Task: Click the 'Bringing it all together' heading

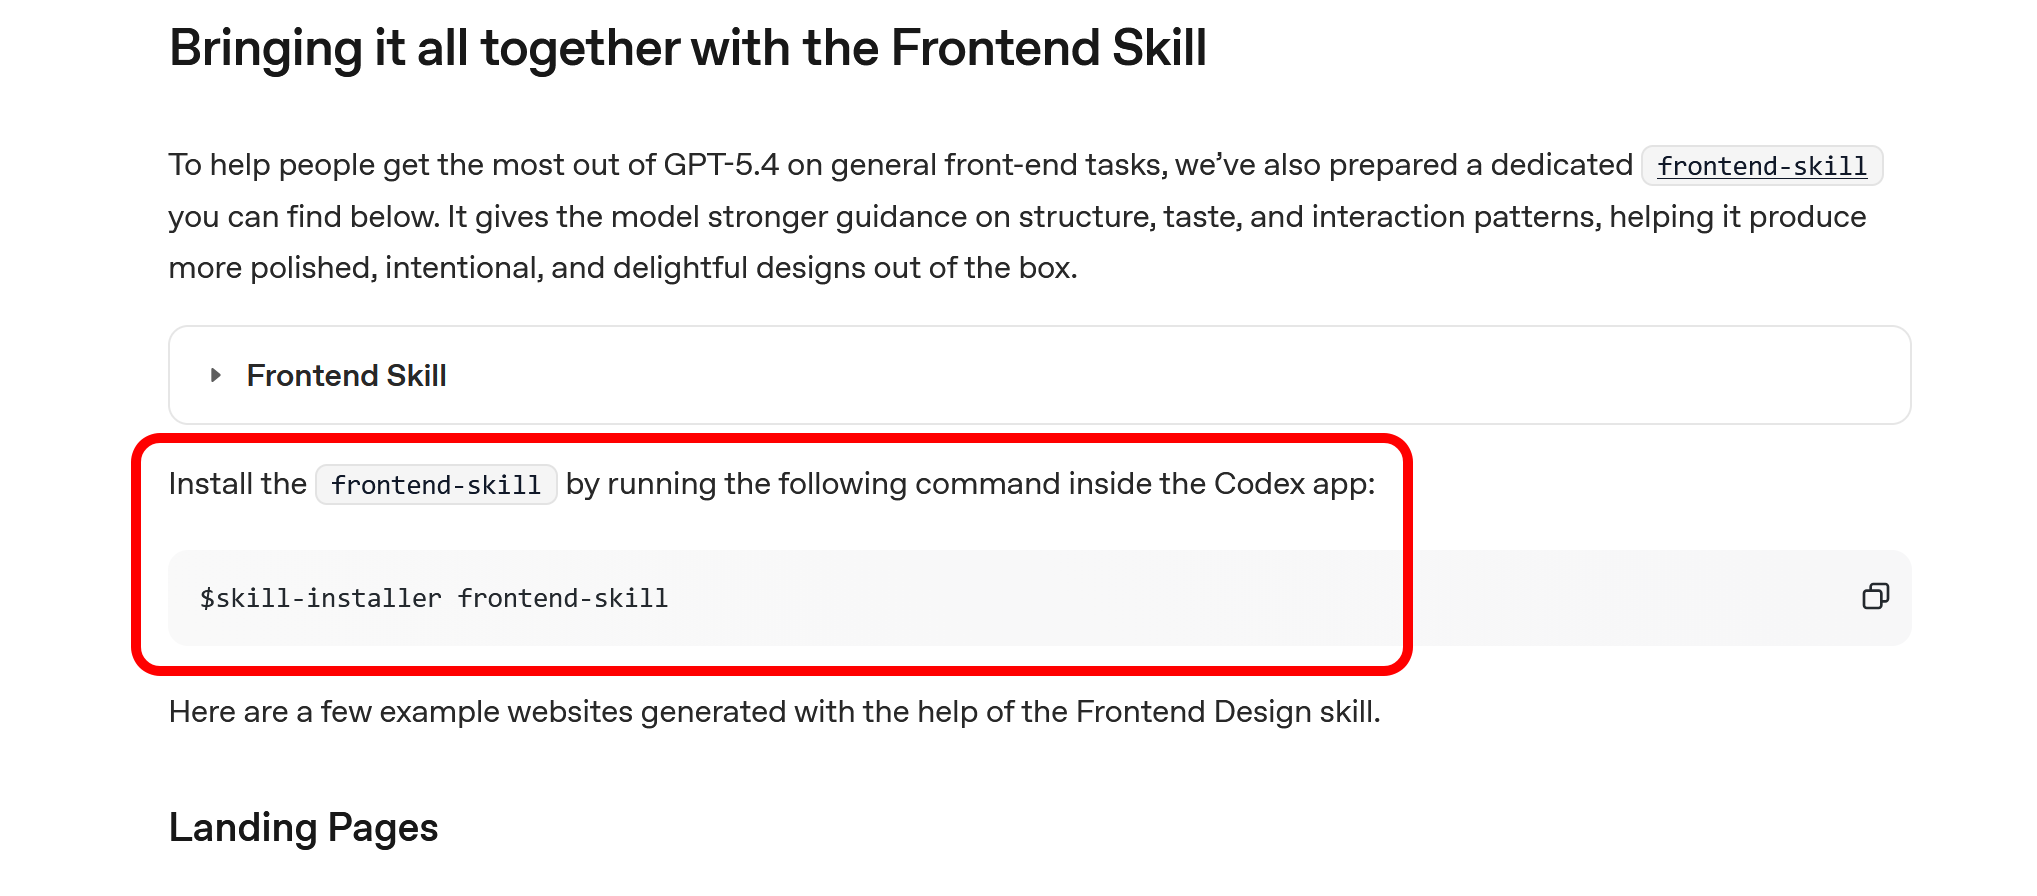Action: pos(688,48)
